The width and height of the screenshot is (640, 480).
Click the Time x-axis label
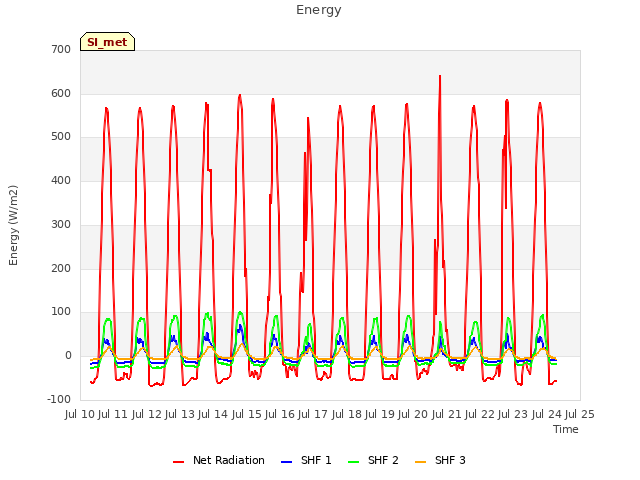(x=566, y=429)
